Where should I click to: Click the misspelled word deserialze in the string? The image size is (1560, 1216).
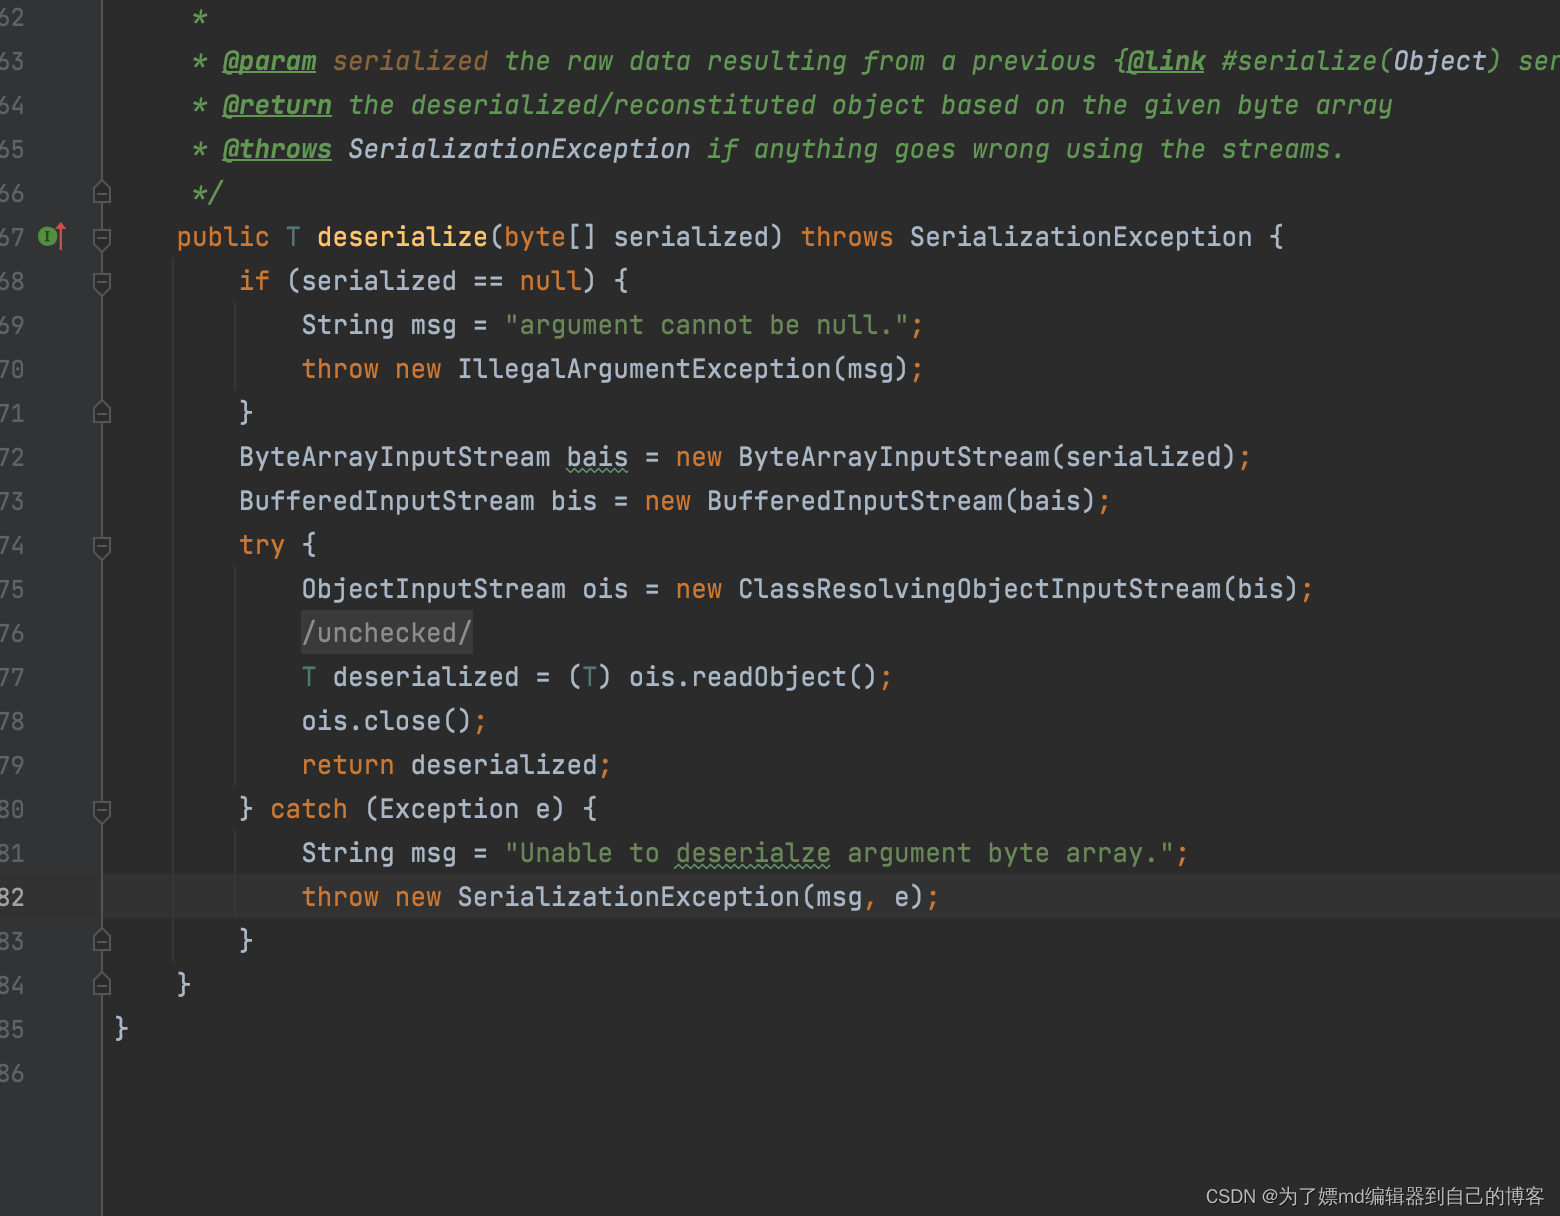(x=753, y=853)
